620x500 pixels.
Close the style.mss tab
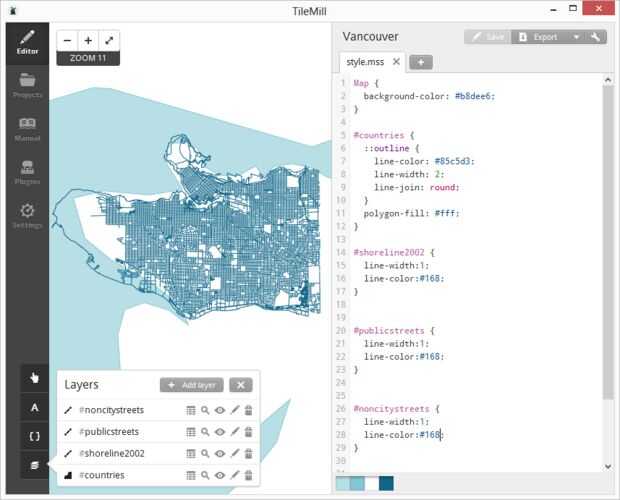point(396,62)
